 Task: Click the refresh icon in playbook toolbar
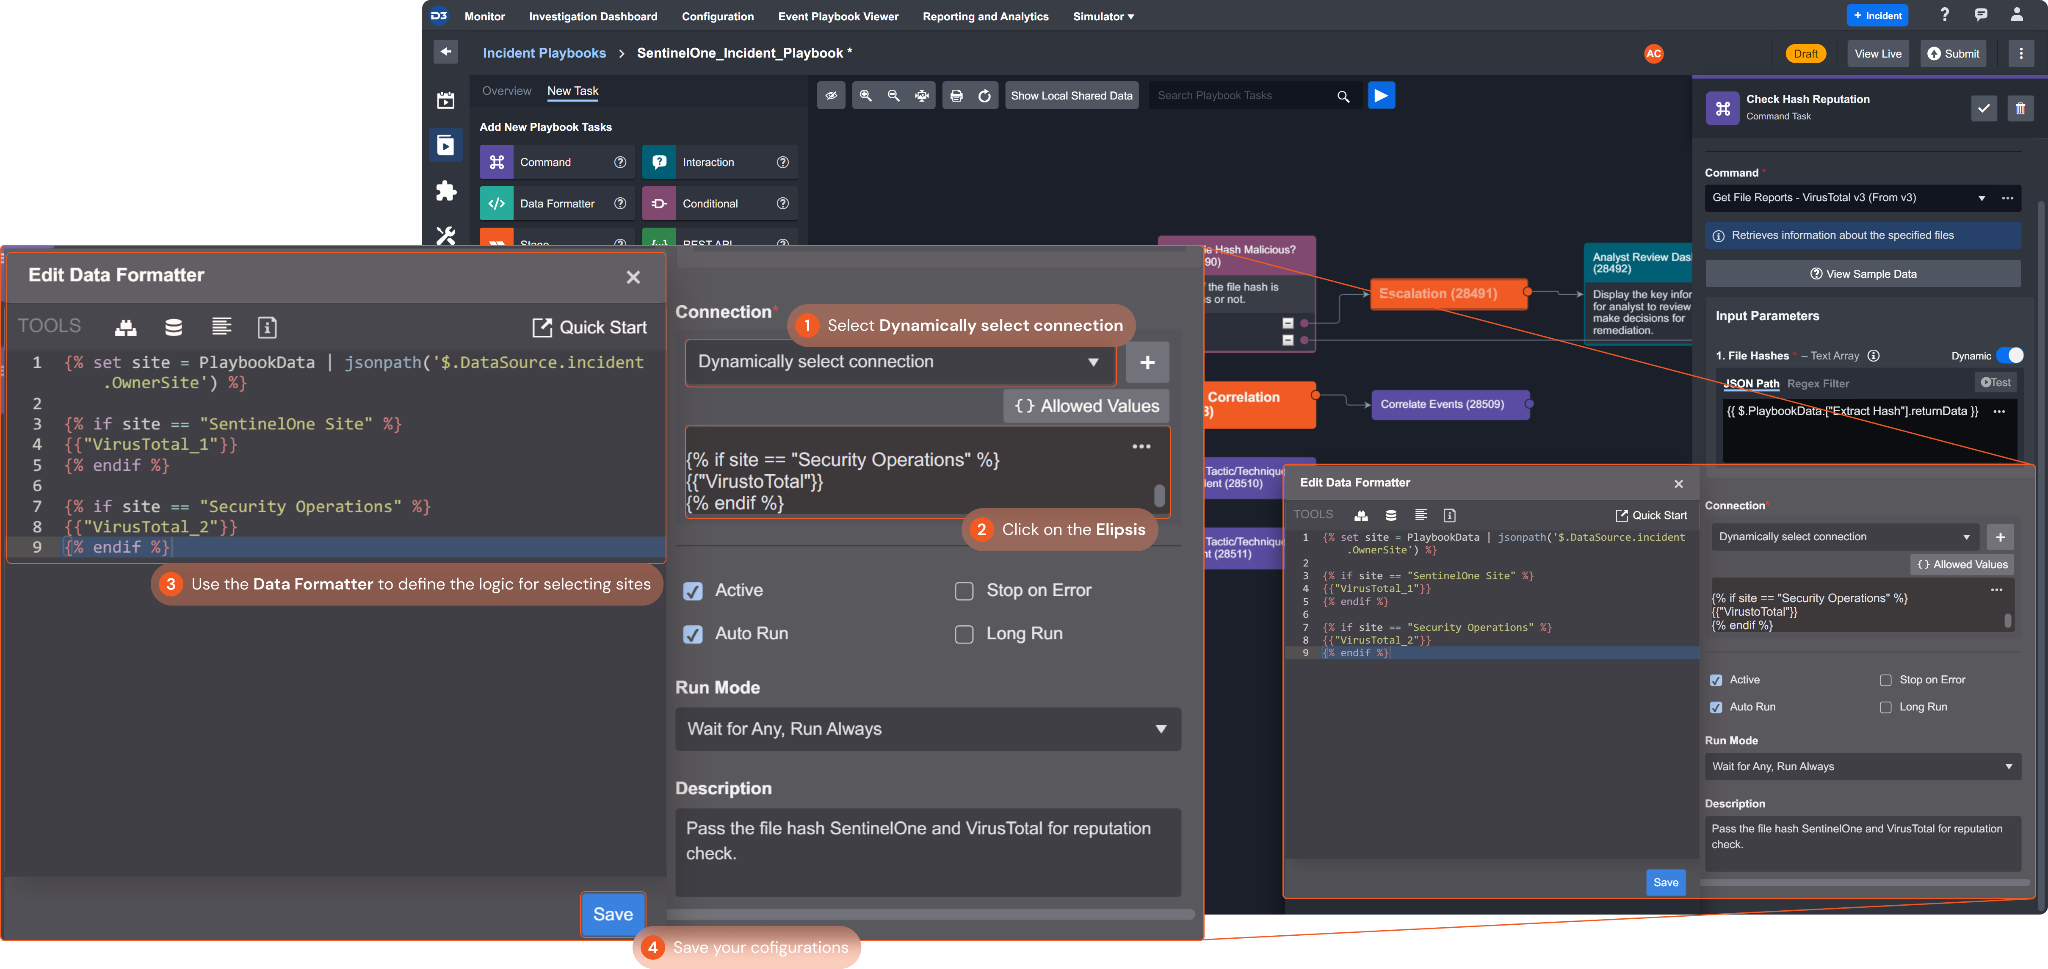[984, 96]
